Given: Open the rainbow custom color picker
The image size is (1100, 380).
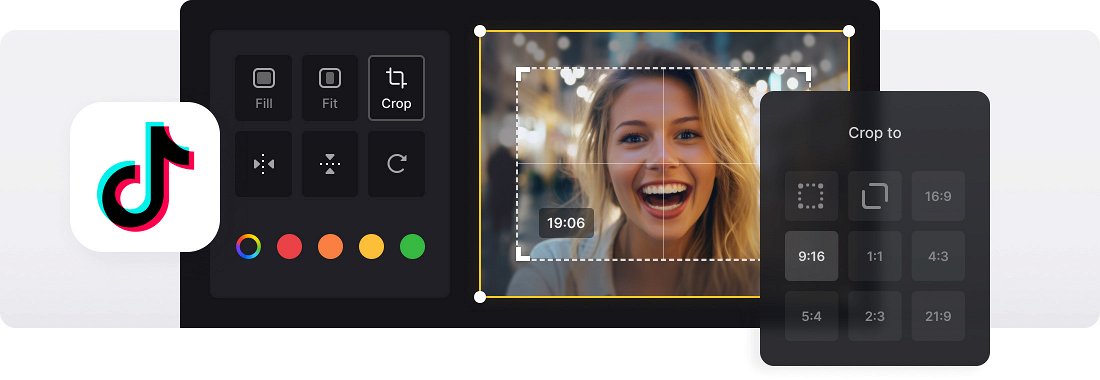Looking at the screenshot, I should [x=248, y=247].
